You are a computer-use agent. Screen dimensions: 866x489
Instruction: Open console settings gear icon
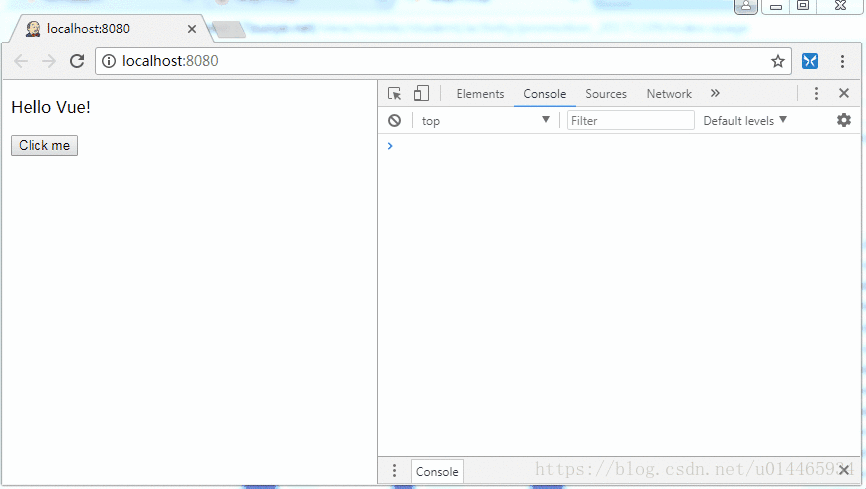(843, 120)
